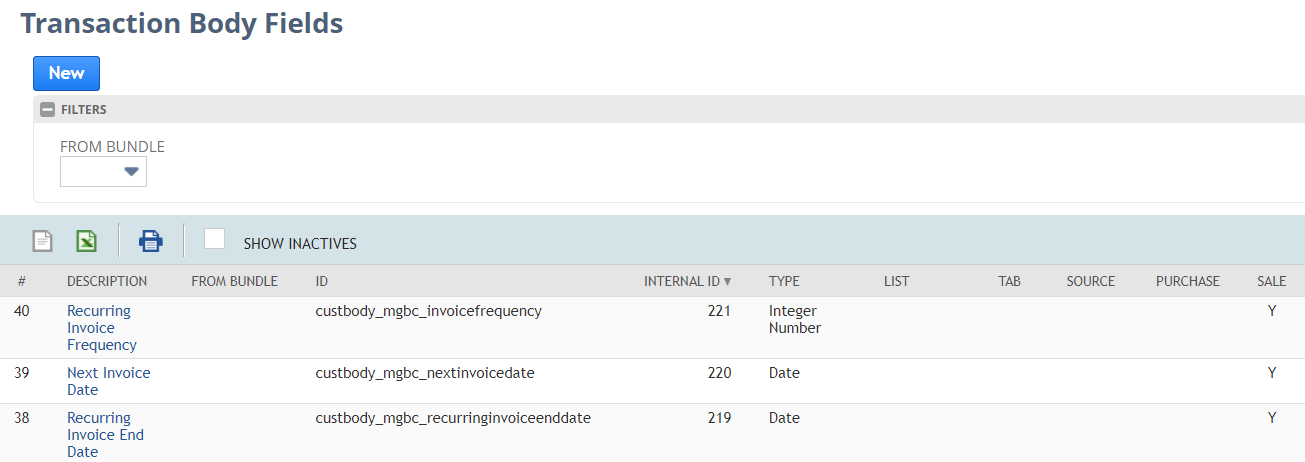The width and height of the screenshot is (1305, 462).
Task: Click the print list icon
Action: [x=150, y=241]
